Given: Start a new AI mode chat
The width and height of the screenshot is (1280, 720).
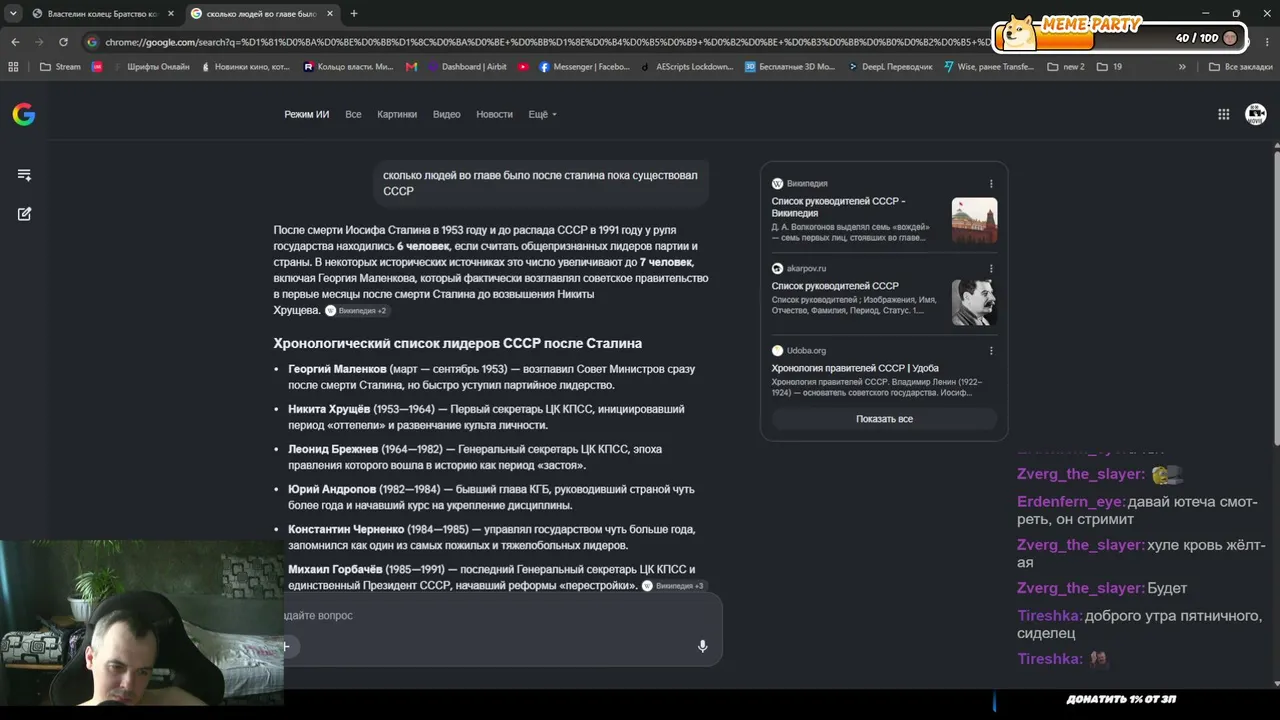Looking at the screenshot, I should pyautogui.click(x=24, y=214).
